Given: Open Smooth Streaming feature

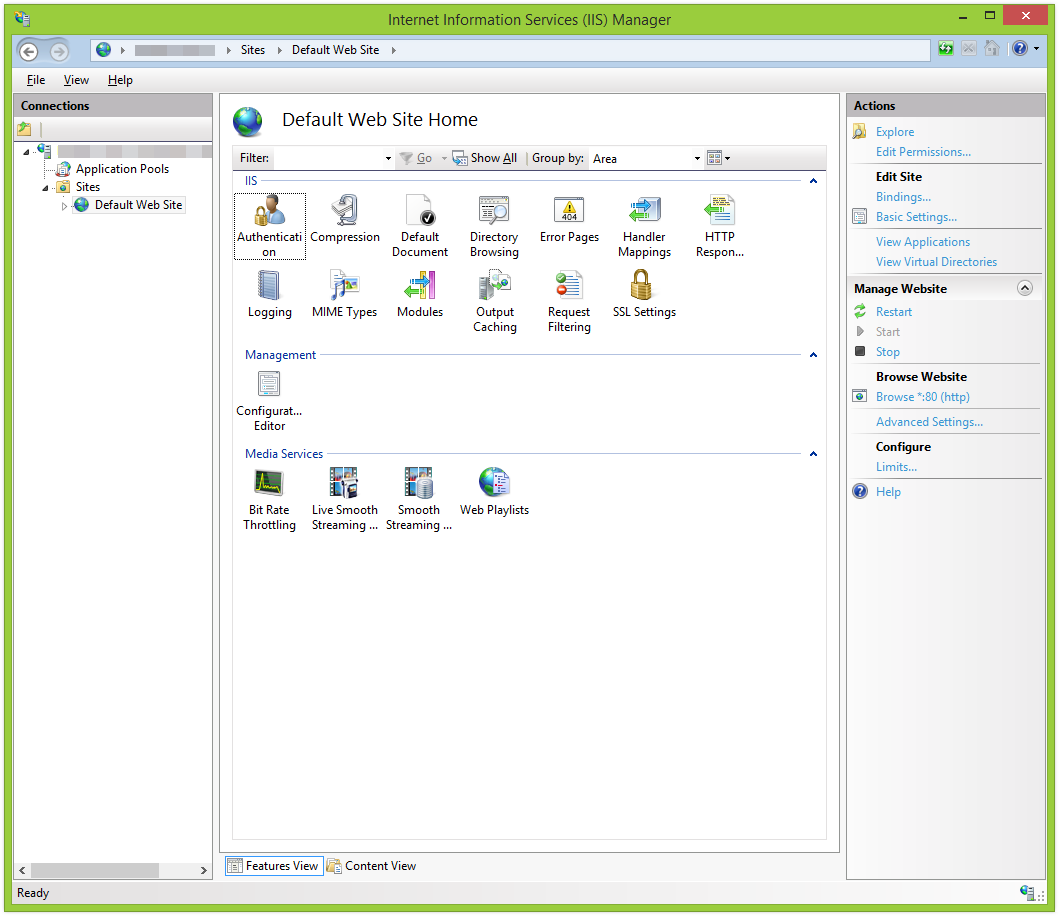Looking at the screenshot, I should [x=419, y=499].
